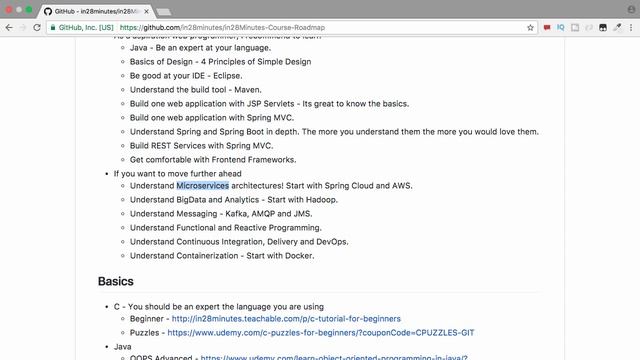Click the Basics section heading
Screen dimensions: 640x360
(x=116, y=281)
